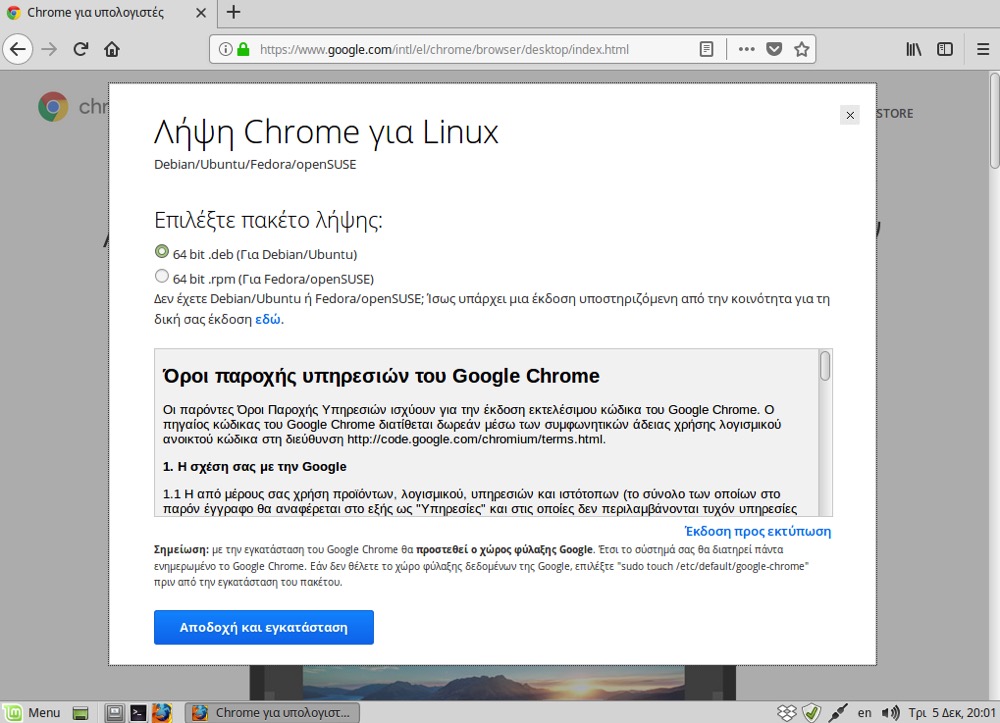
Task: Open a new tab with plus button
Action: click(234, 13)
